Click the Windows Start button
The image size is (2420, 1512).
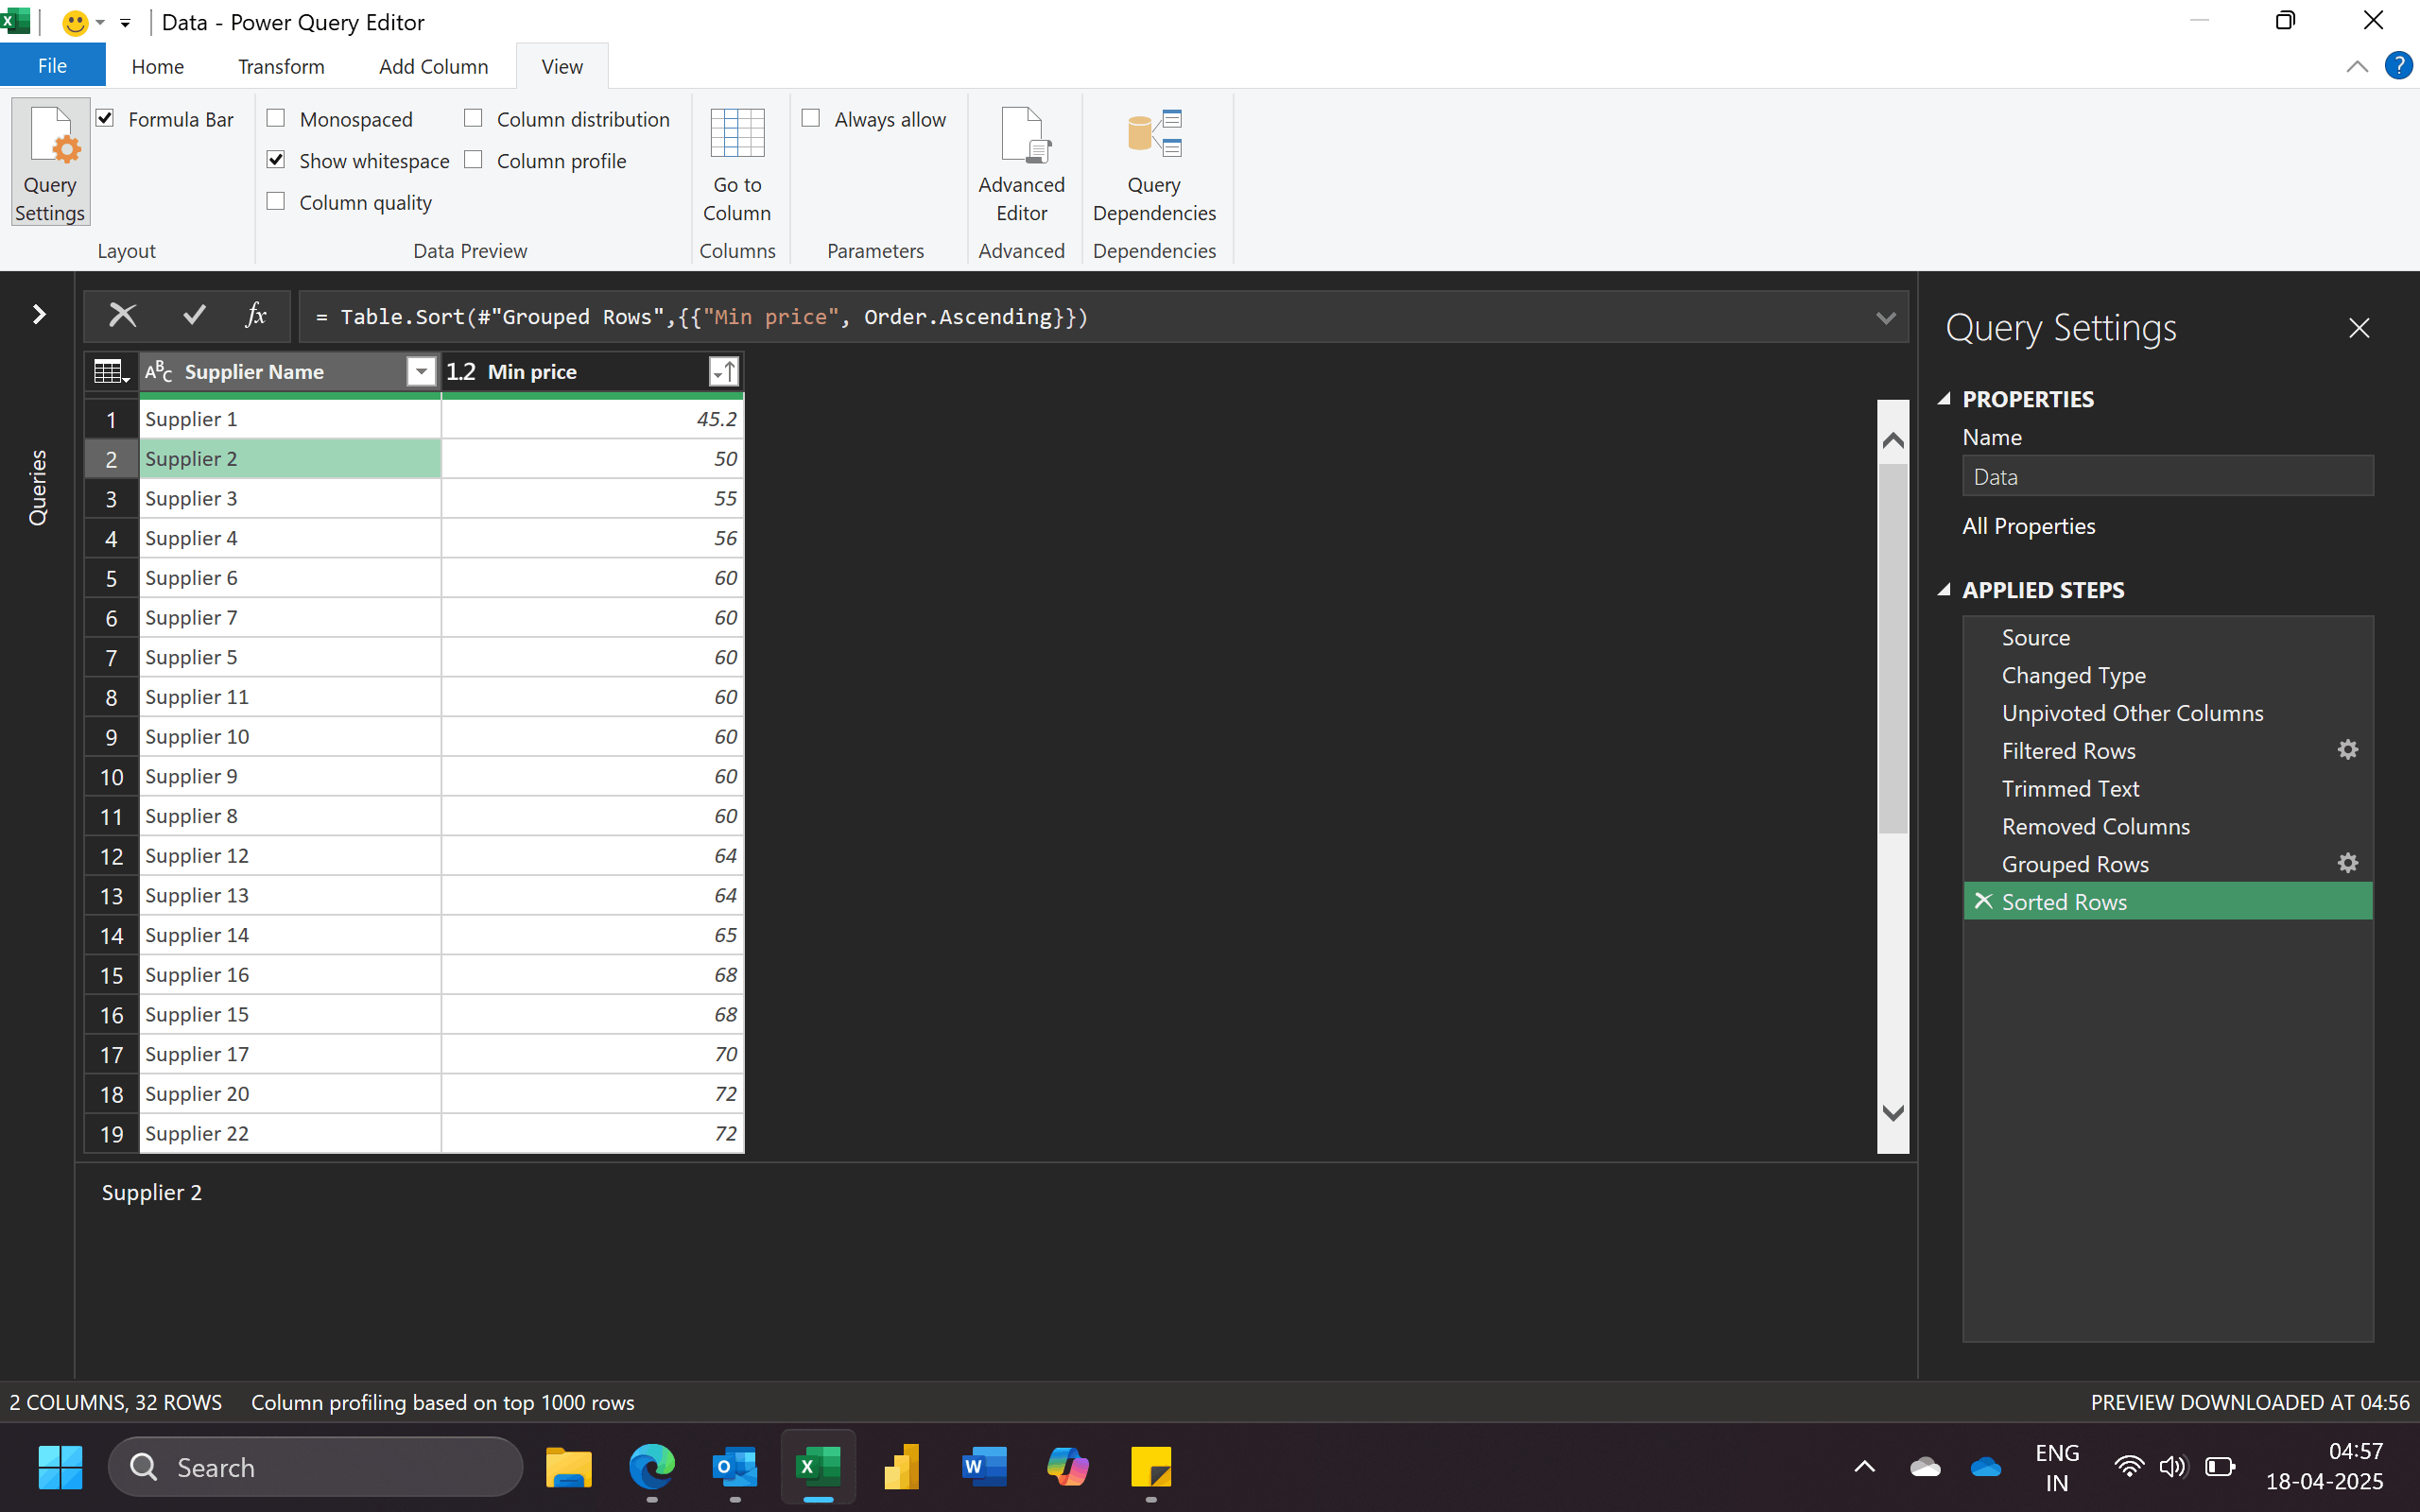pos(60,1467)
